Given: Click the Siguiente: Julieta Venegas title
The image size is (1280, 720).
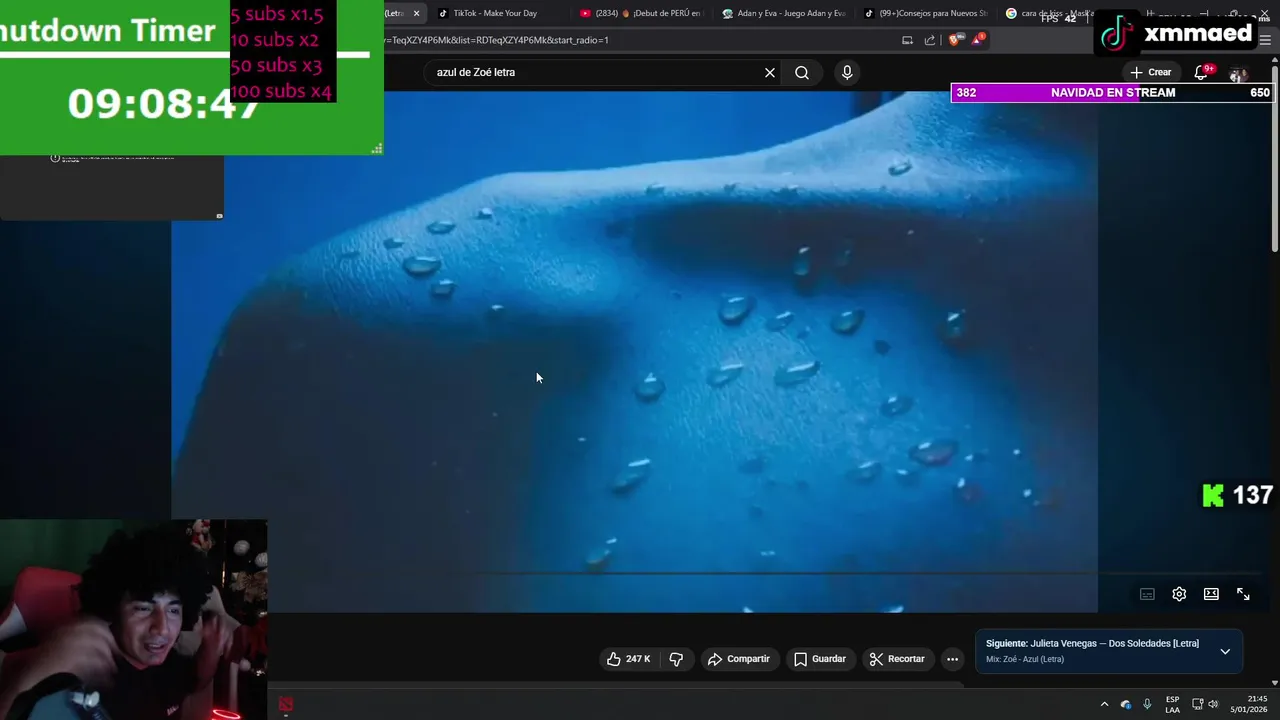Looking at the screenshot, I should click(1092, 643).
